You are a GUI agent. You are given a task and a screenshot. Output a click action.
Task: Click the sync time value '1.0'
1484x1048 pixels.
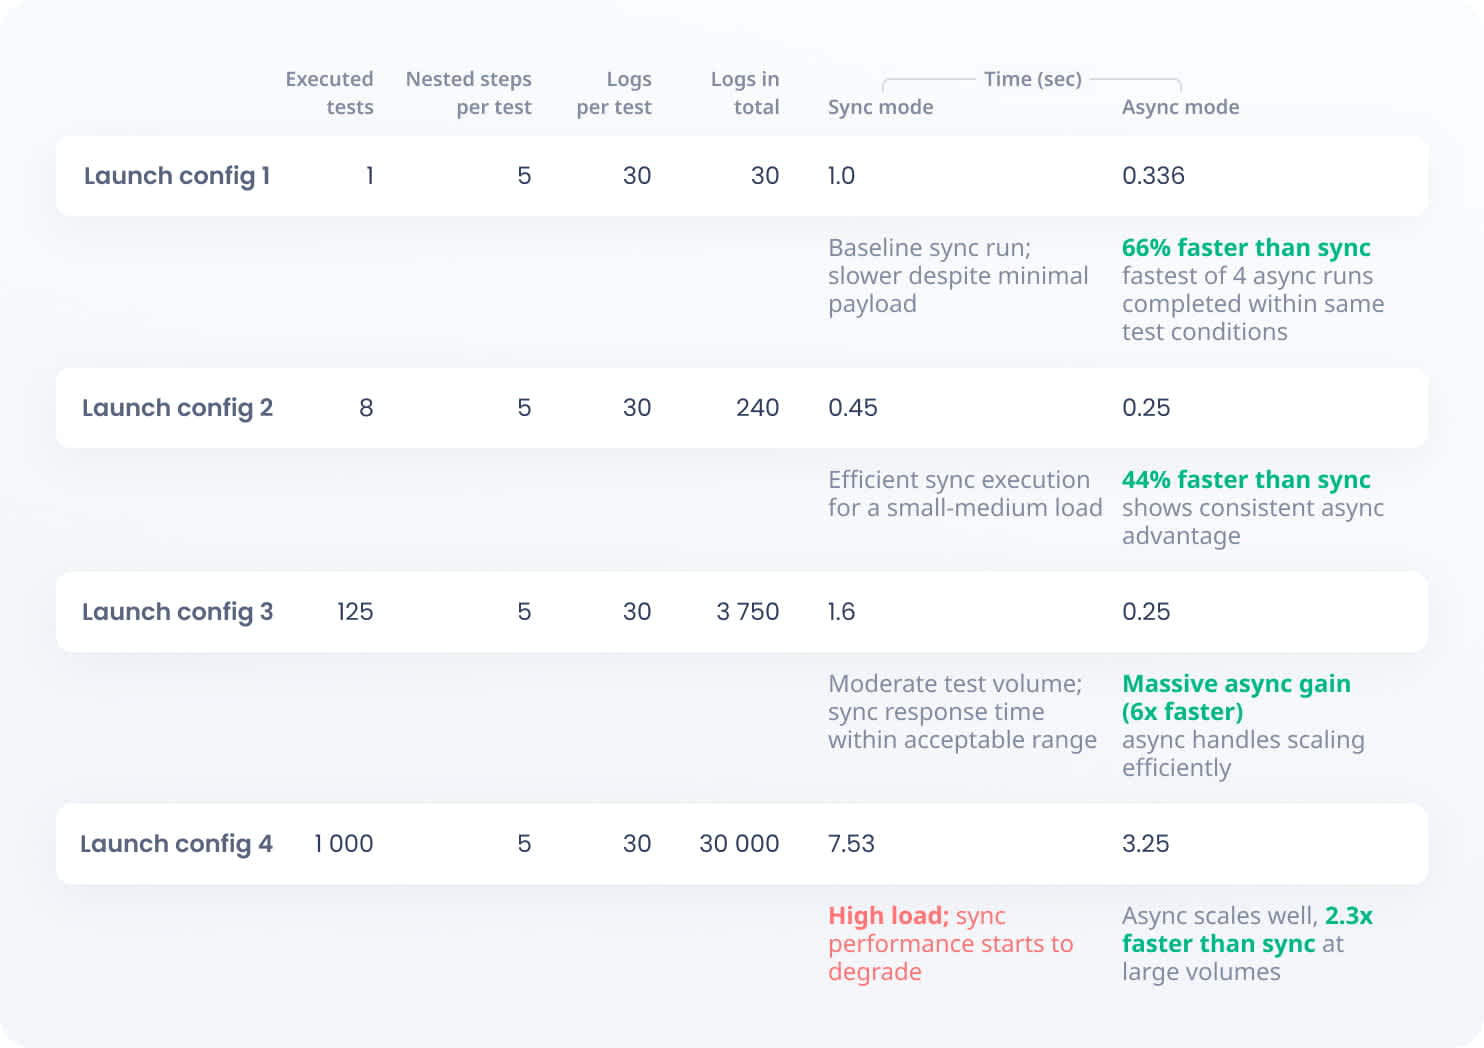841,176
